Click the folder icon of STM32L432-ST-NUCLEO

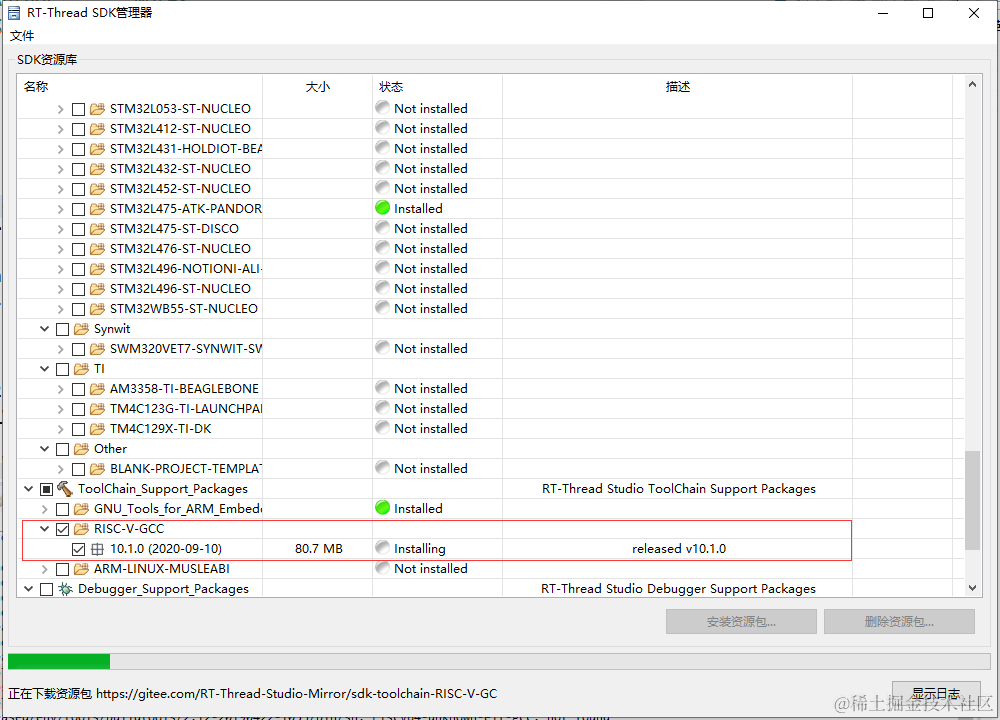point(97,169)
